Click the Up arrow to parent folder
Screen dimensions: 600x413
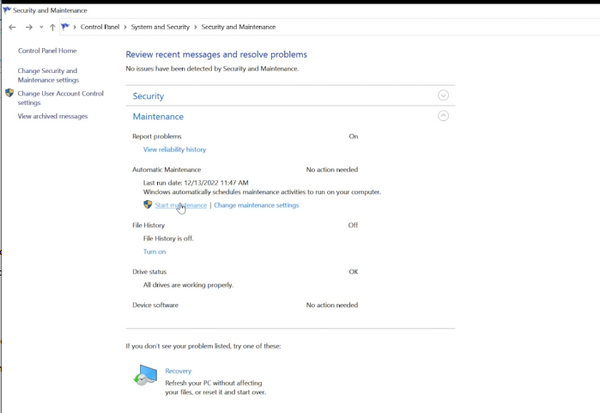pos(53,27)
